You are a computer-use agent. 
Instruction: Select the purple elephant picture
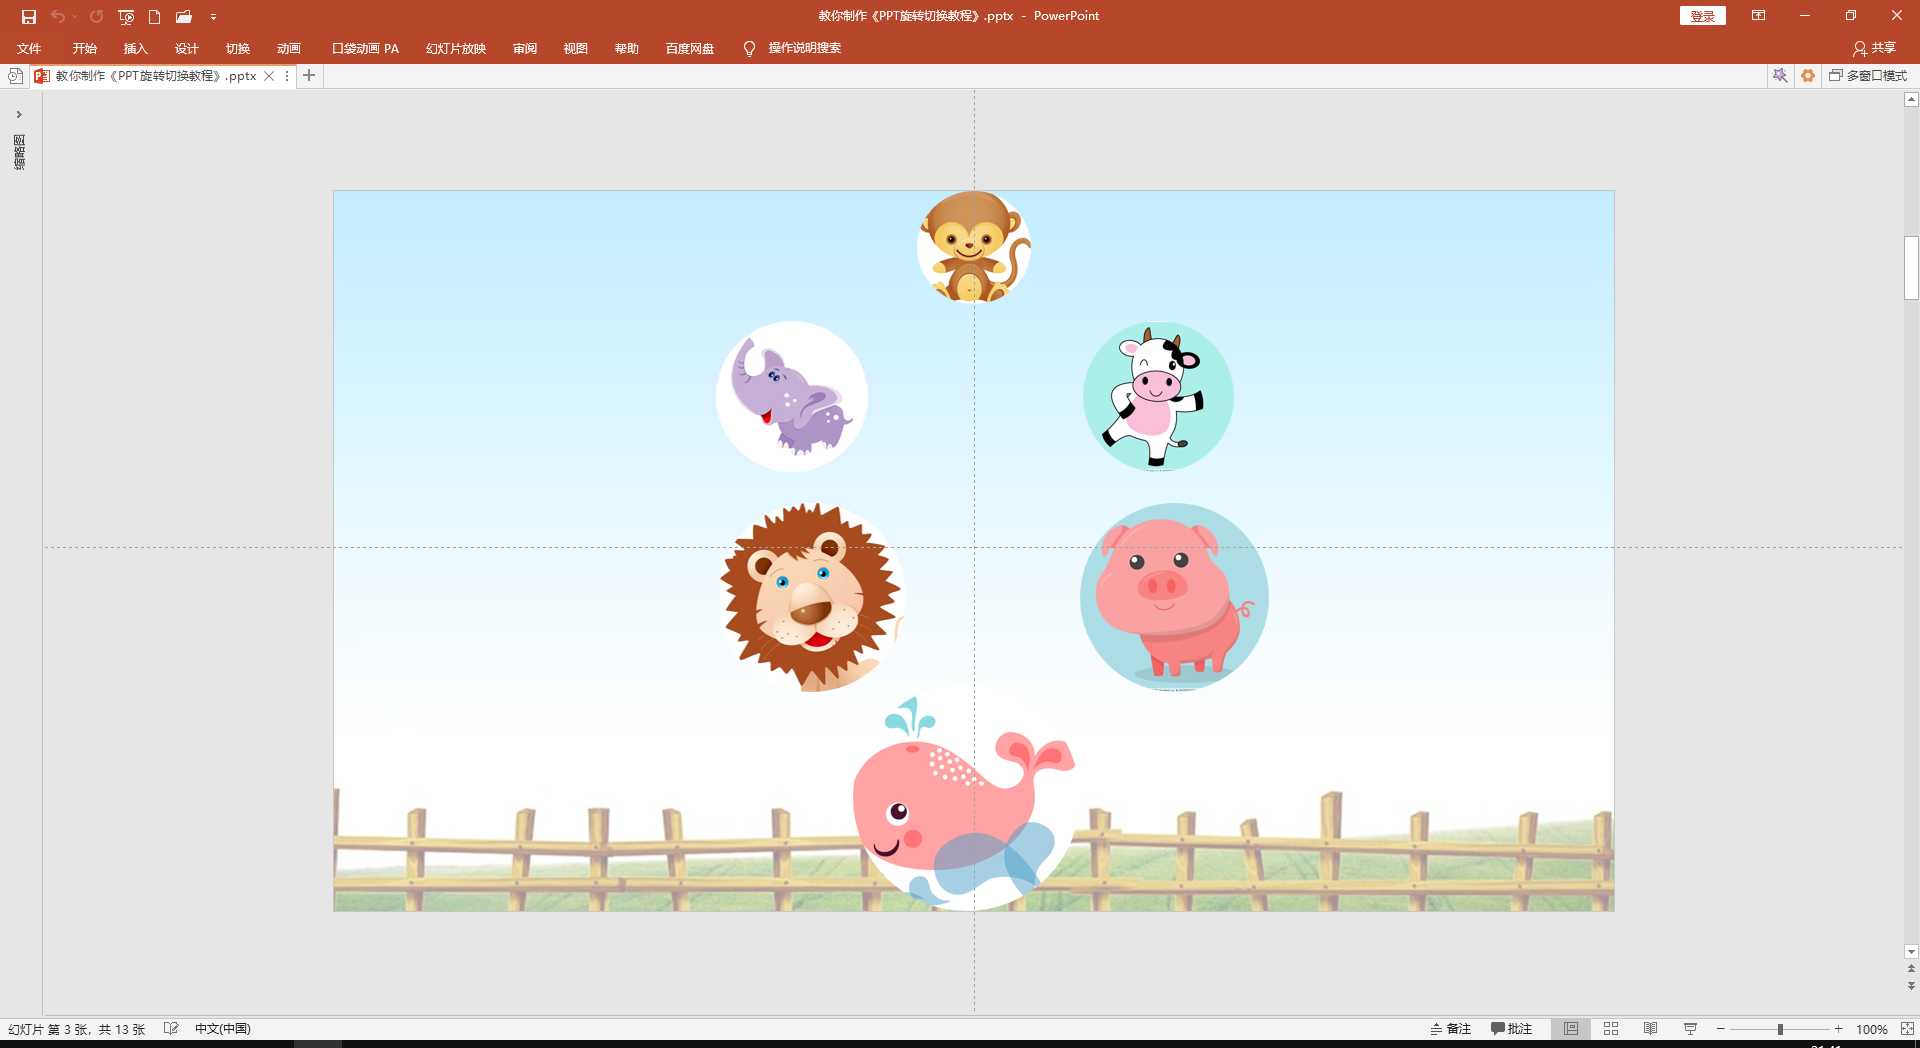click(792, 396)
